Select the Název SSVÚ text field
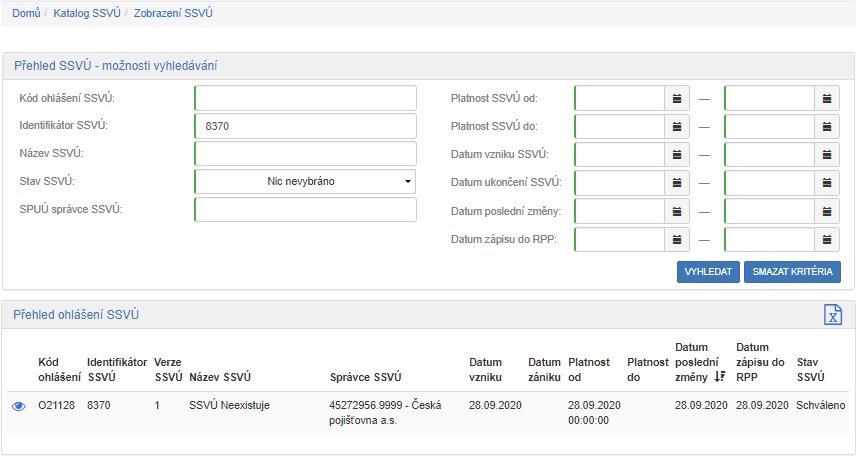The image size is (857, 456). point(305,154)
